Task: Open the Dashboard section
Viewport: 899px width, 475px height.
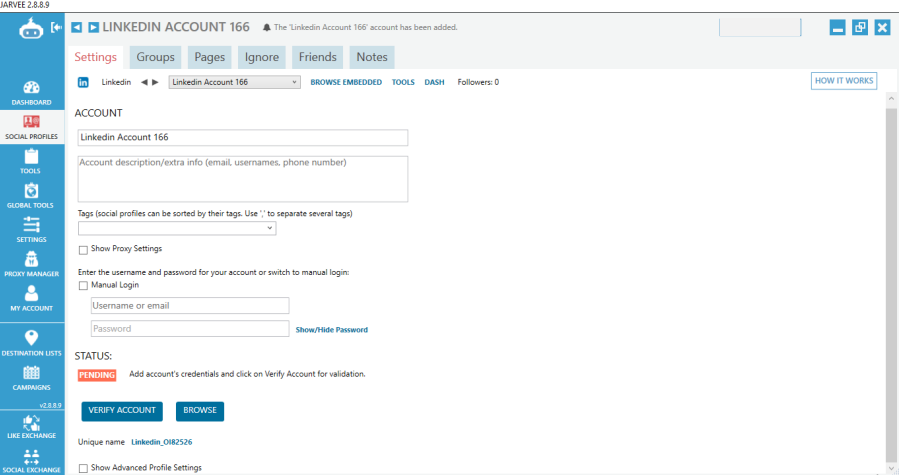Action: pyautogui.click(x=32, y=93)
